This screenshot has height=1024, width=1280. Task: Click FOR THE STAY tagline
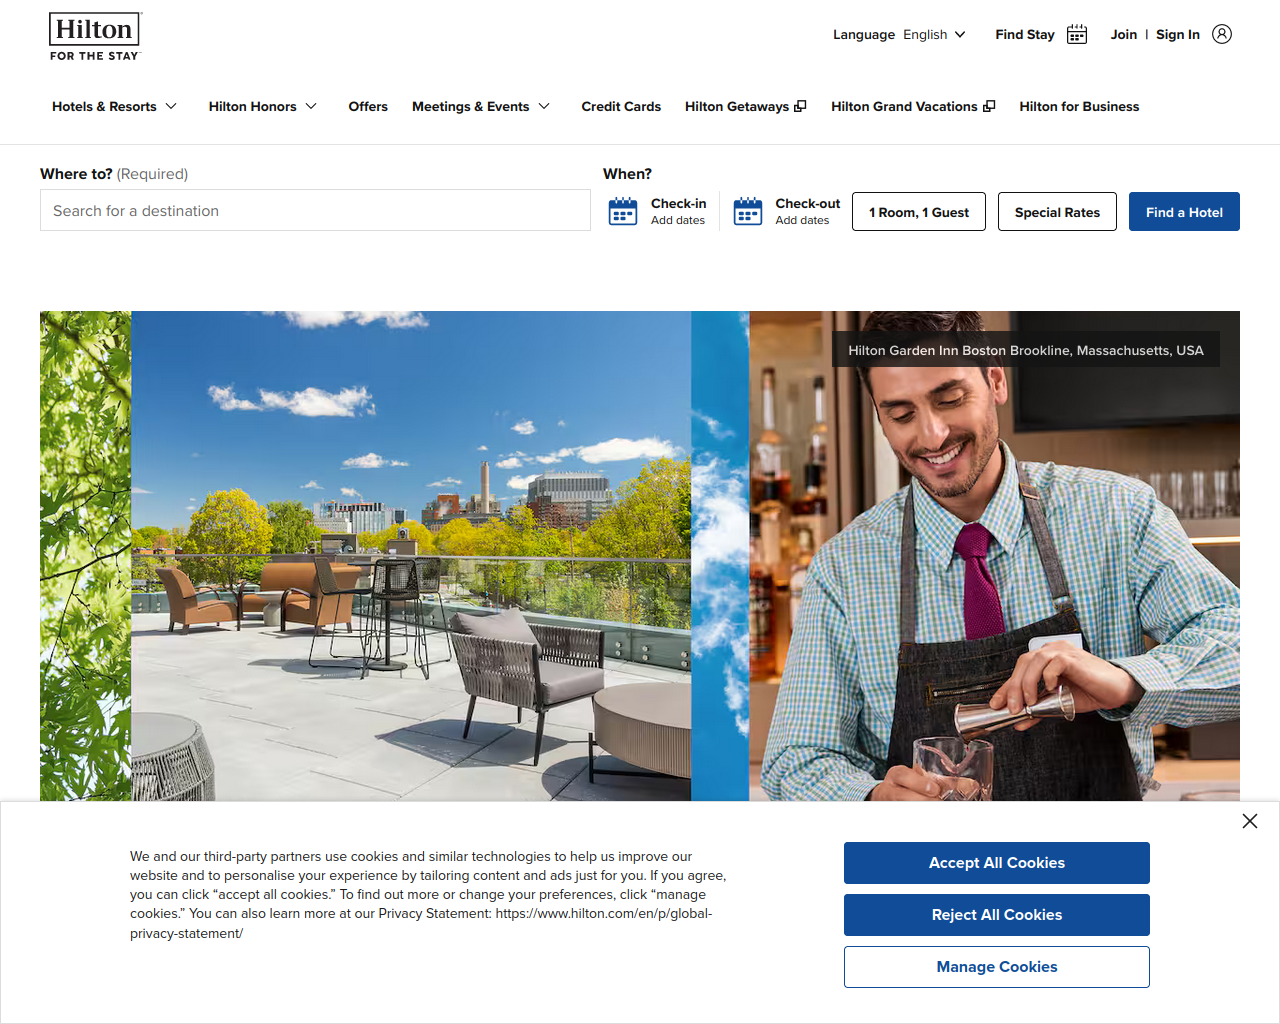[95, 56]
